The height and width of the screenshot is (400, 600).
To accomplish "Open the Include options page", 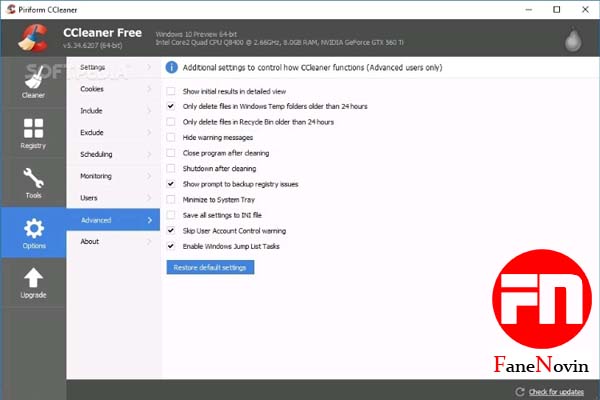I will click(x=113, y=111).
